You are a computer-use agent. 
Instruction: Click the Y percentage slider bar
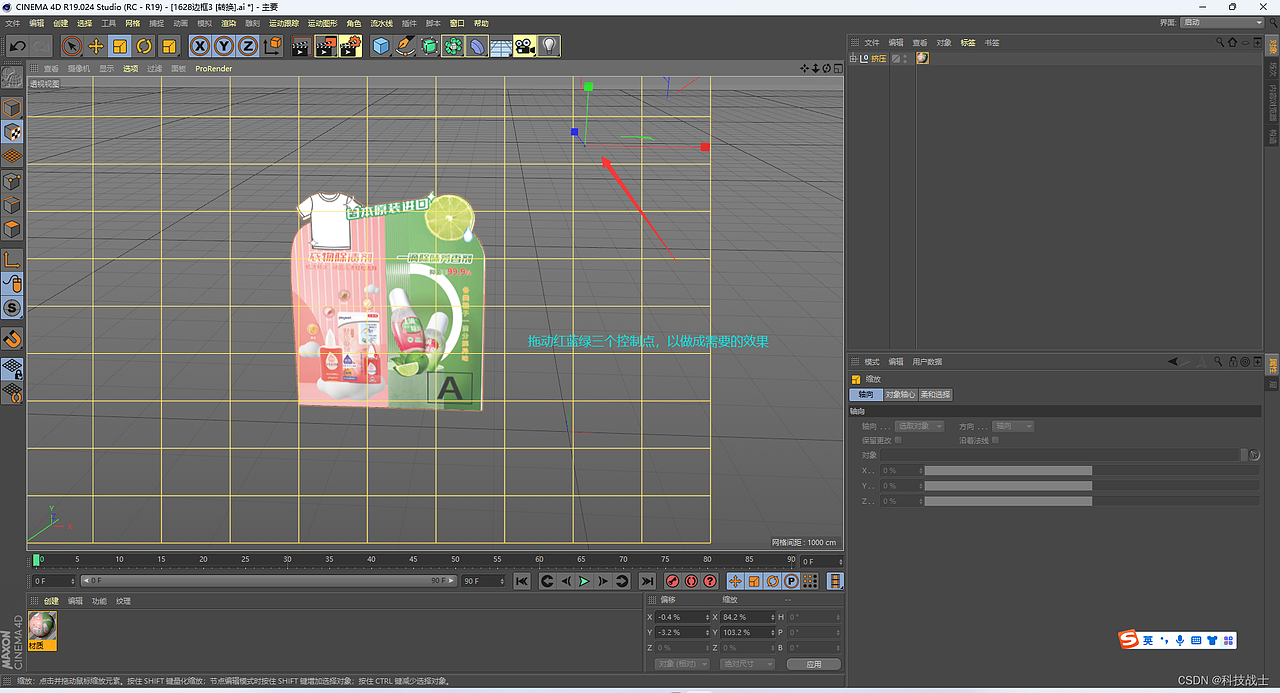[1008, 486]
